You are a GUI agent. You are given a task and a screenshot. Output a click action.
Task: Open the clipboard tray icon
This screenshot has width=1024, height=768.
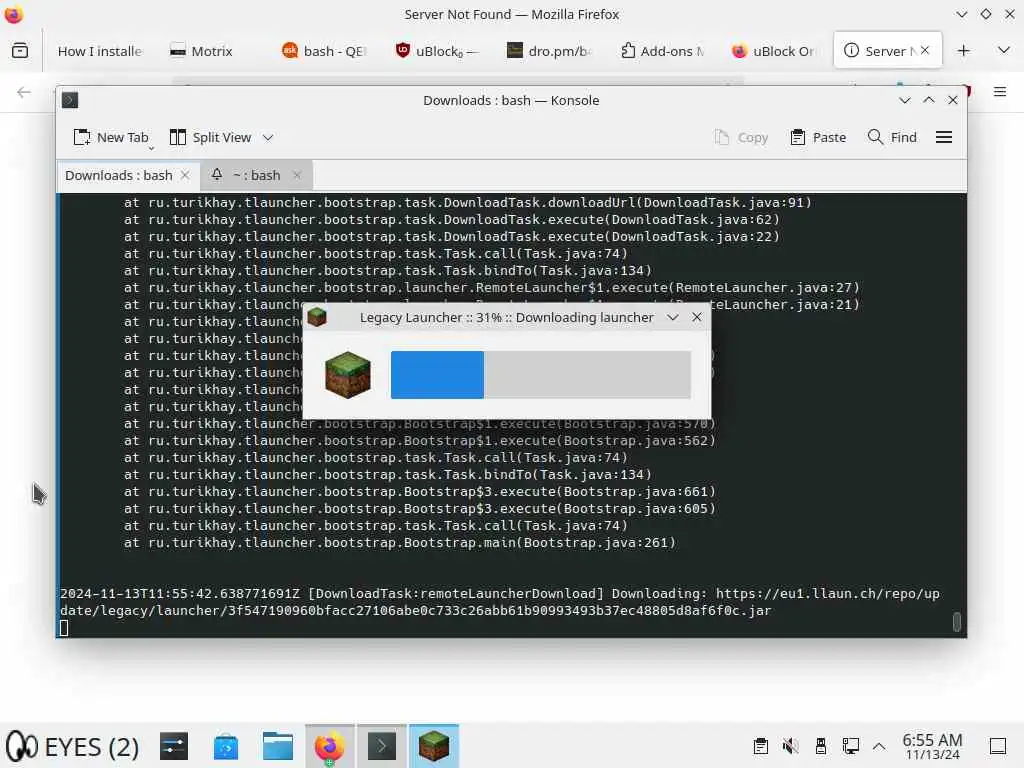pos(760,746)
